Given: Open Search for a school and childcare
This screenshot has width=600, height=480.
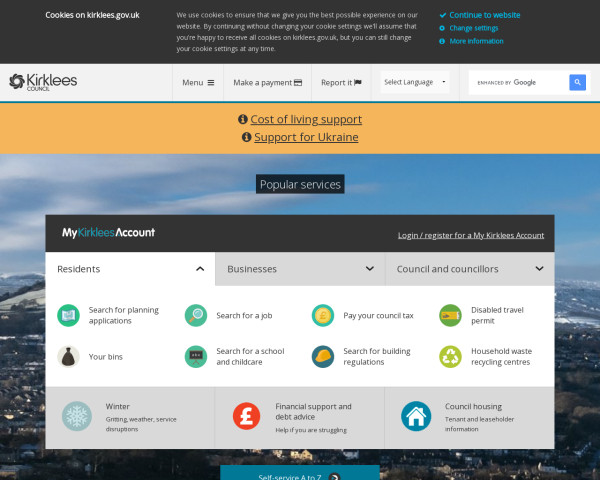Looking at the screenshot, I should point(250,357).
